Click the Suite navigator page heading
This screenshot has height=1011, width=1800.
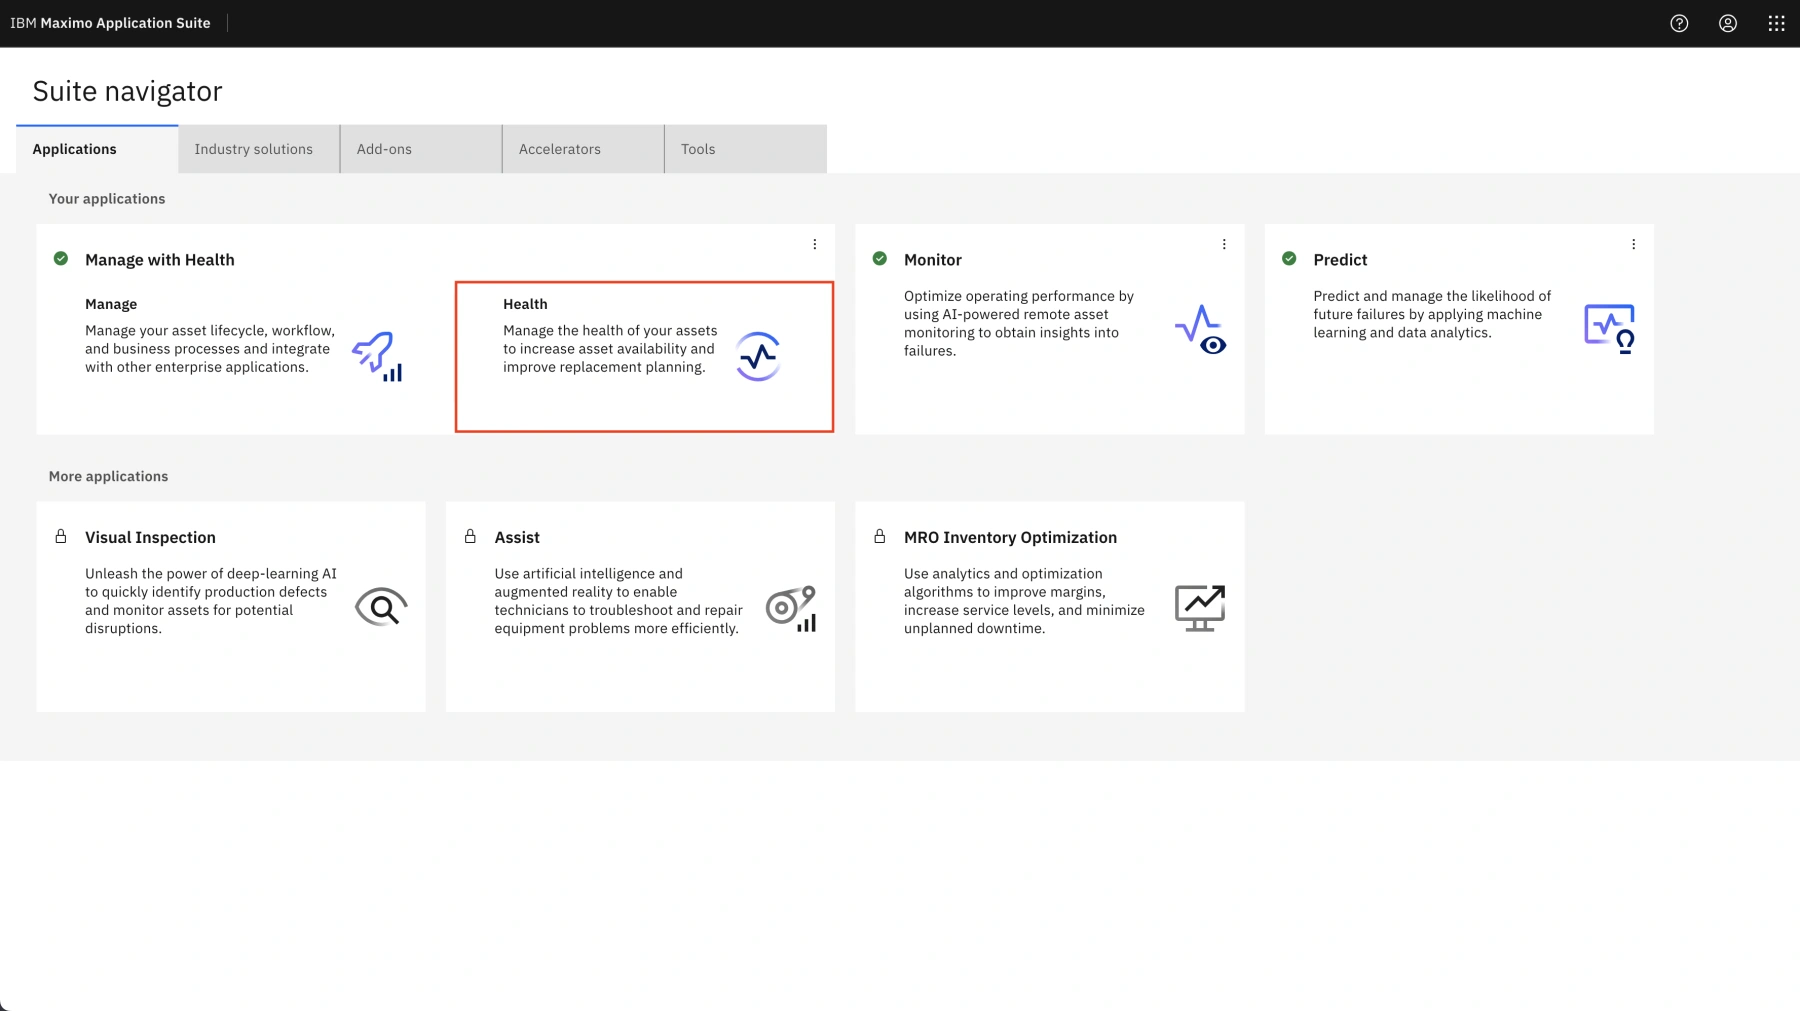pyautogui.click(x=127, y=91)
